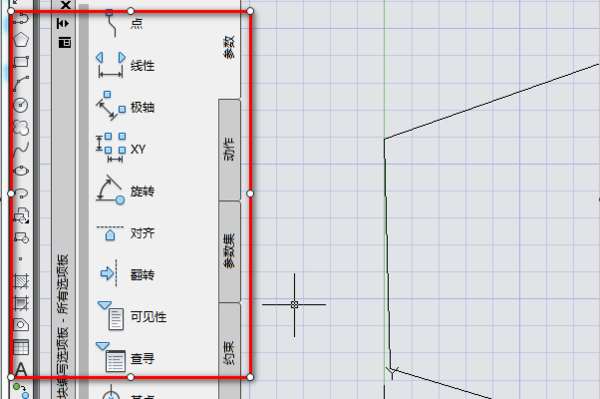The height and width of the screenshot is (399, 600).
Task: Select the polygon draw tool
Action: (21, 40)
